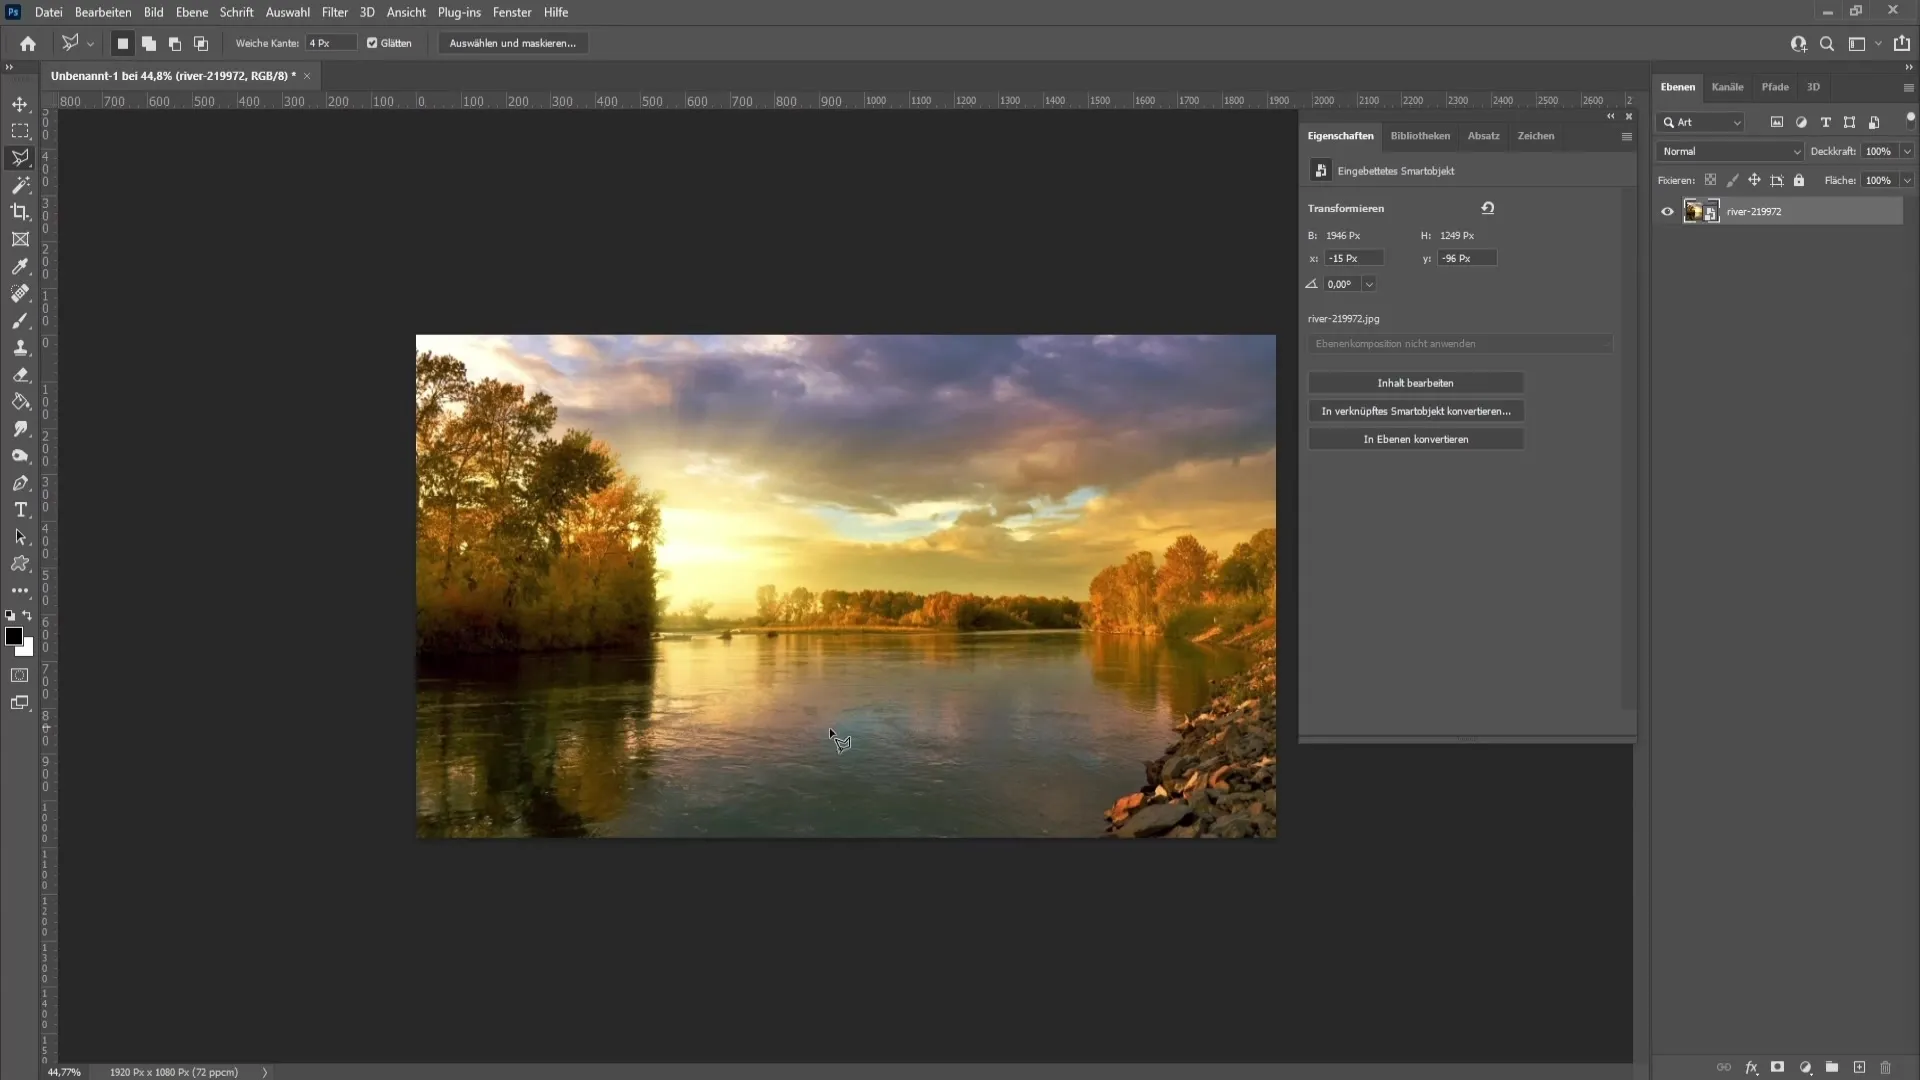
Task: Click In Ebenen konvertieren button
Action: pyautogui.click(x=1416, y=439)
